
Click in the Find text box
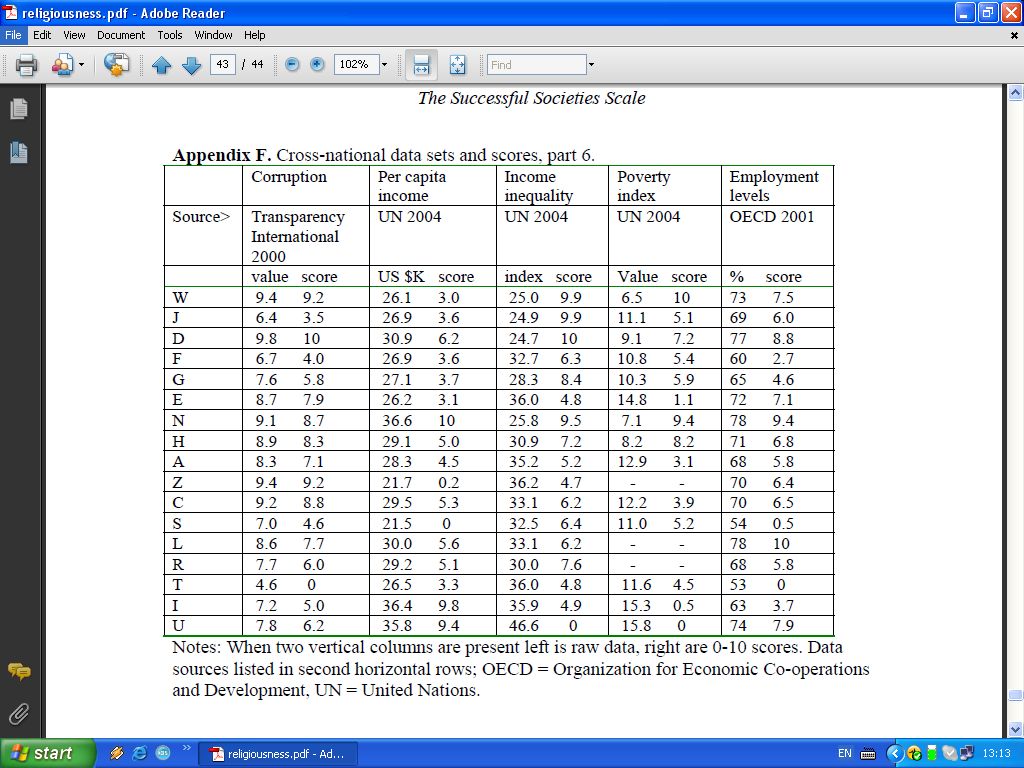536,65
